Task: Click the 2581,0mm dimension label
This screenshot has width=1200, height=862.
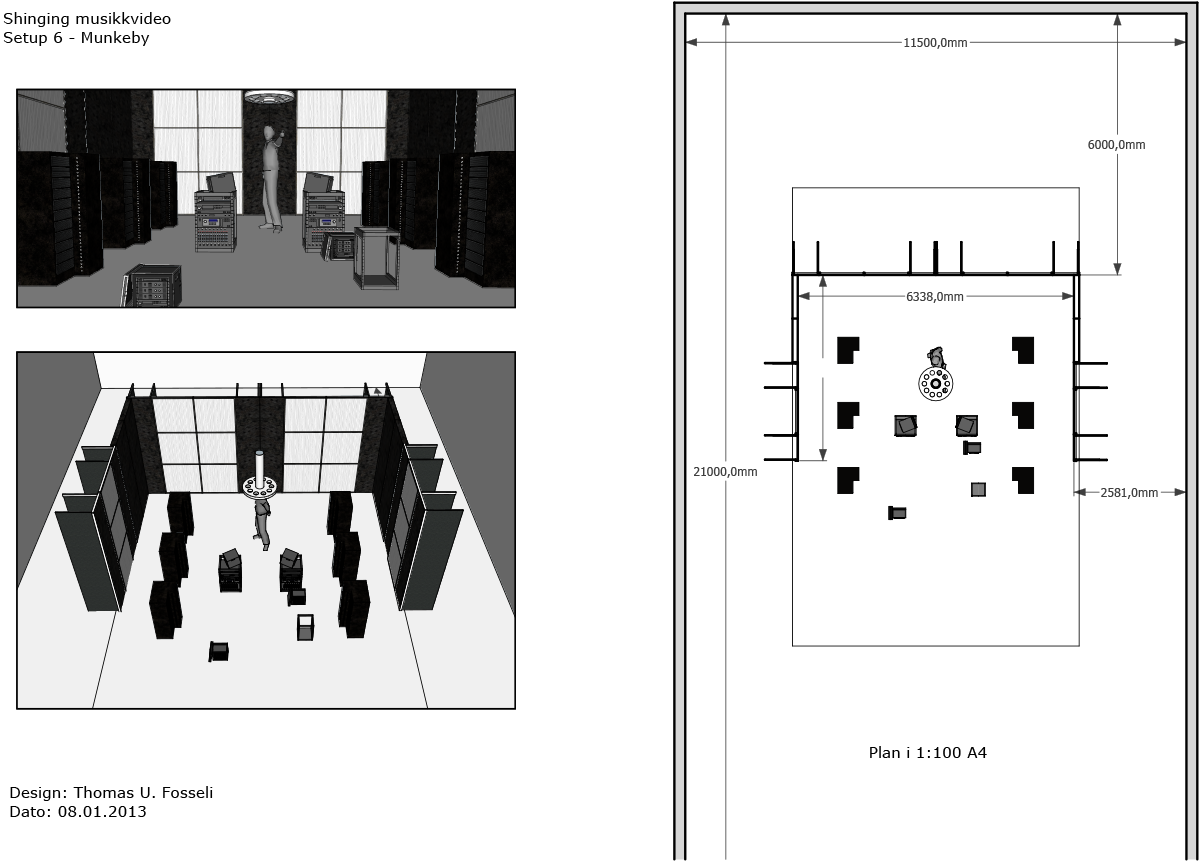Action: tap(1129, 492)
